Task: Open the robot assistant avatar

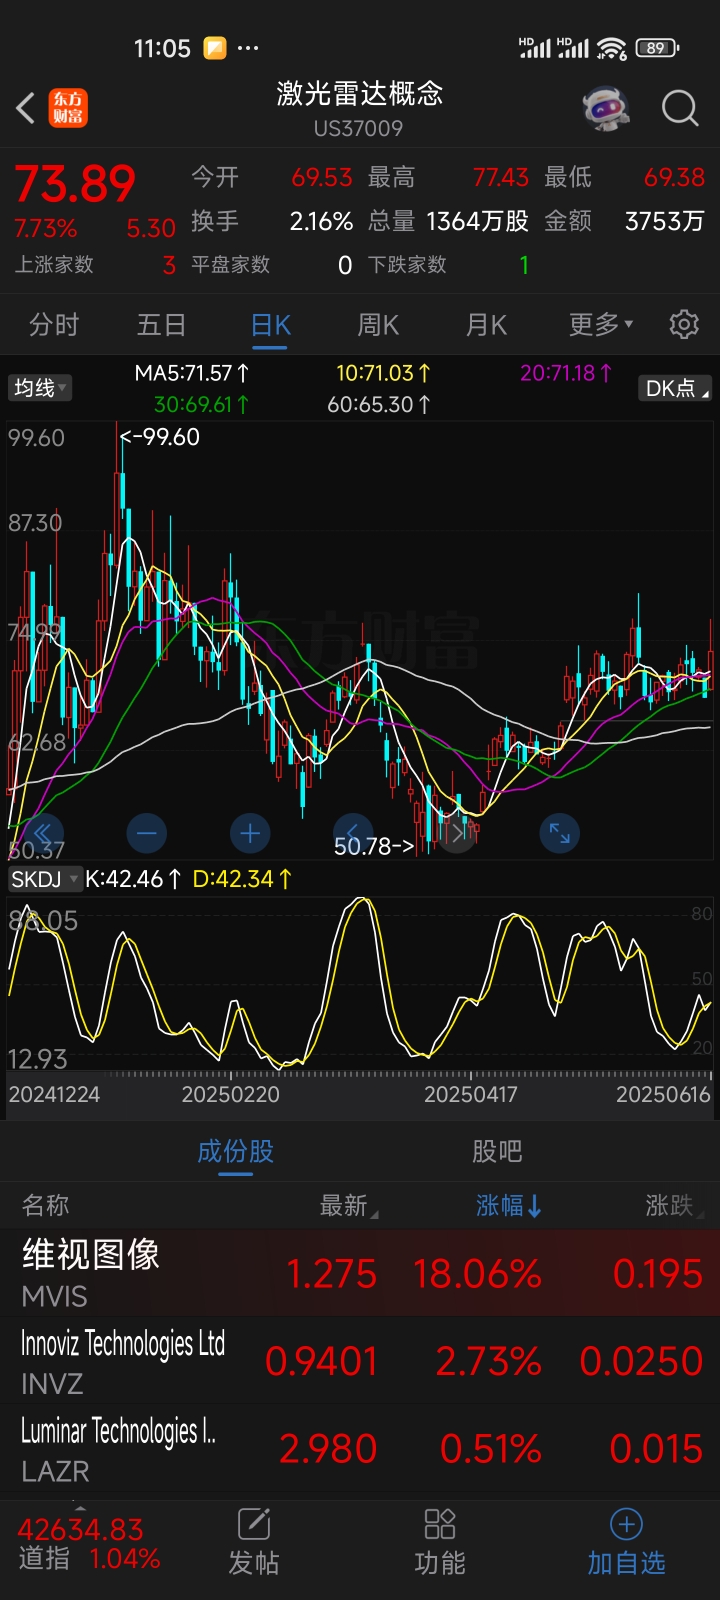Action: [x=607, y=108]
